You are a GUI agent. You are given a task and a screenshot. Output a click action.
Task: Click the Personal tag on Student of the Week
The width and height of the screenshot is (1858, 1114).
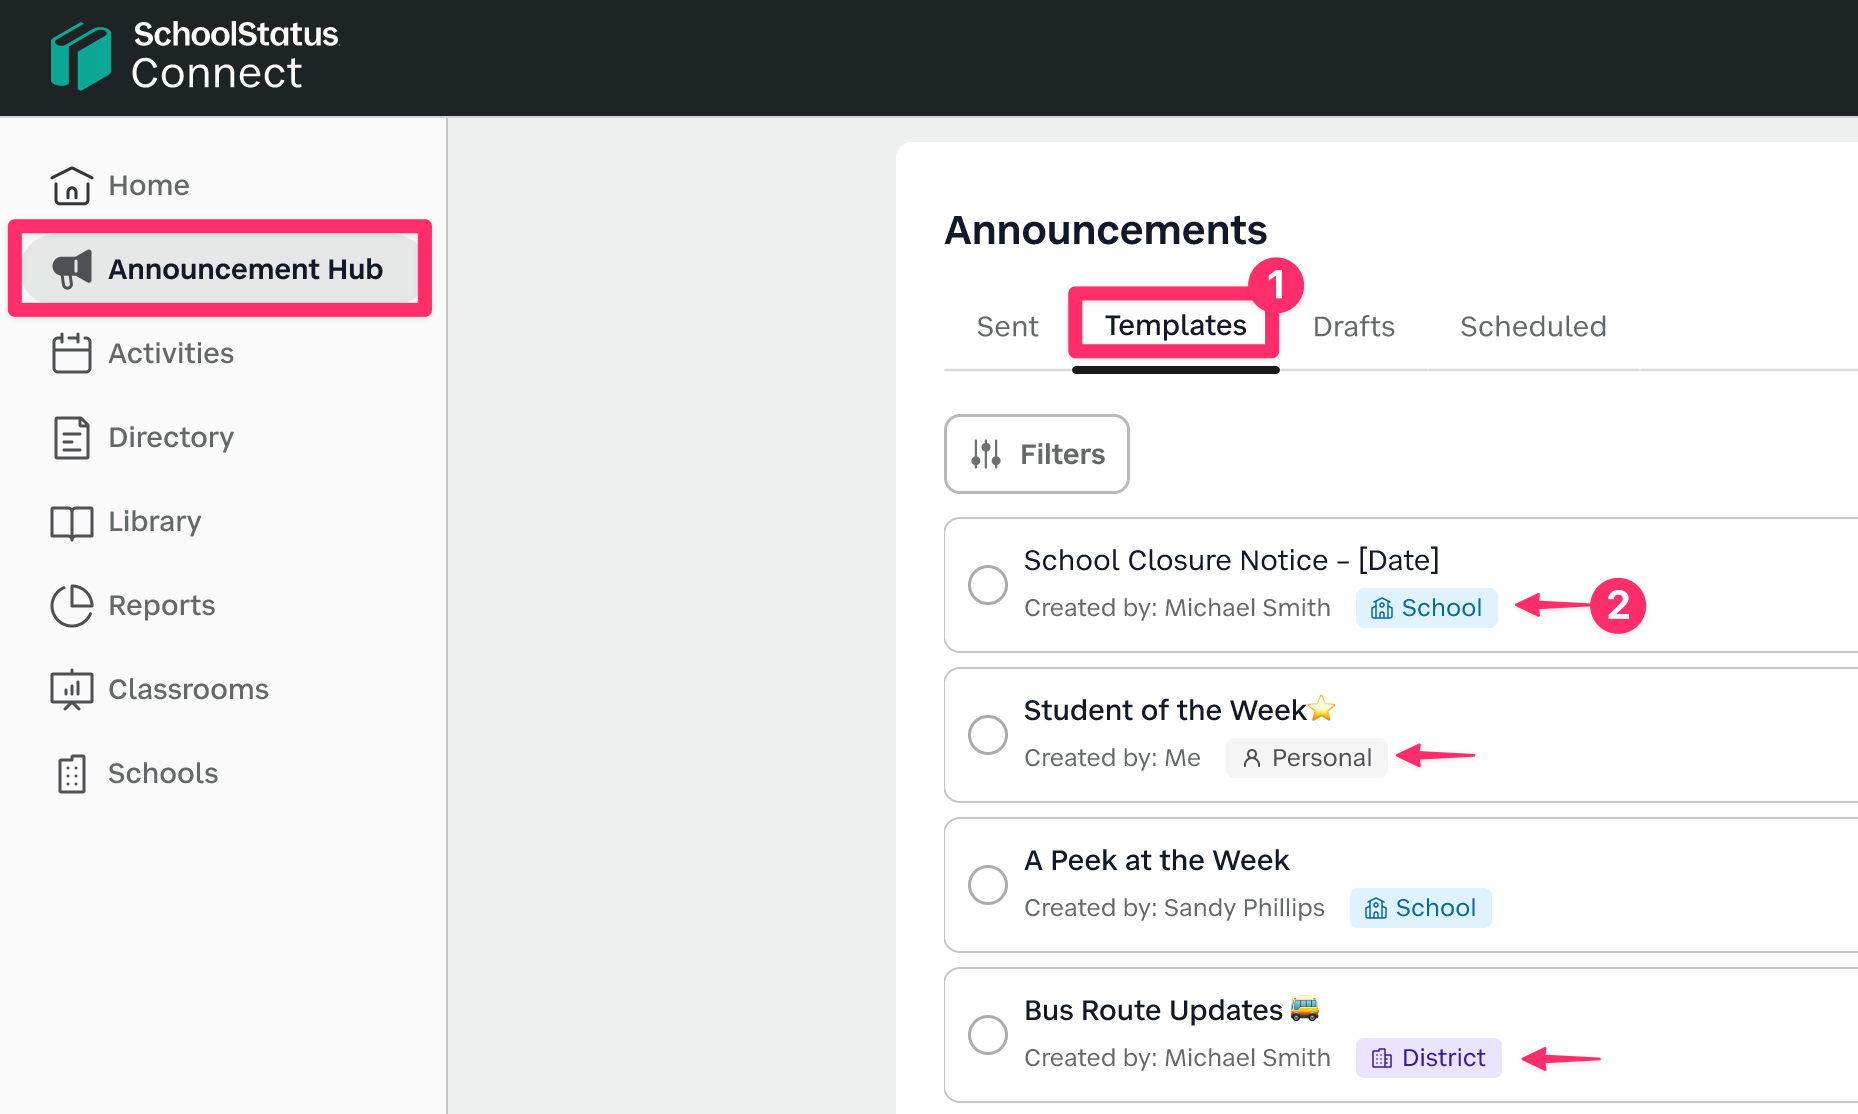click(1306, 758)
